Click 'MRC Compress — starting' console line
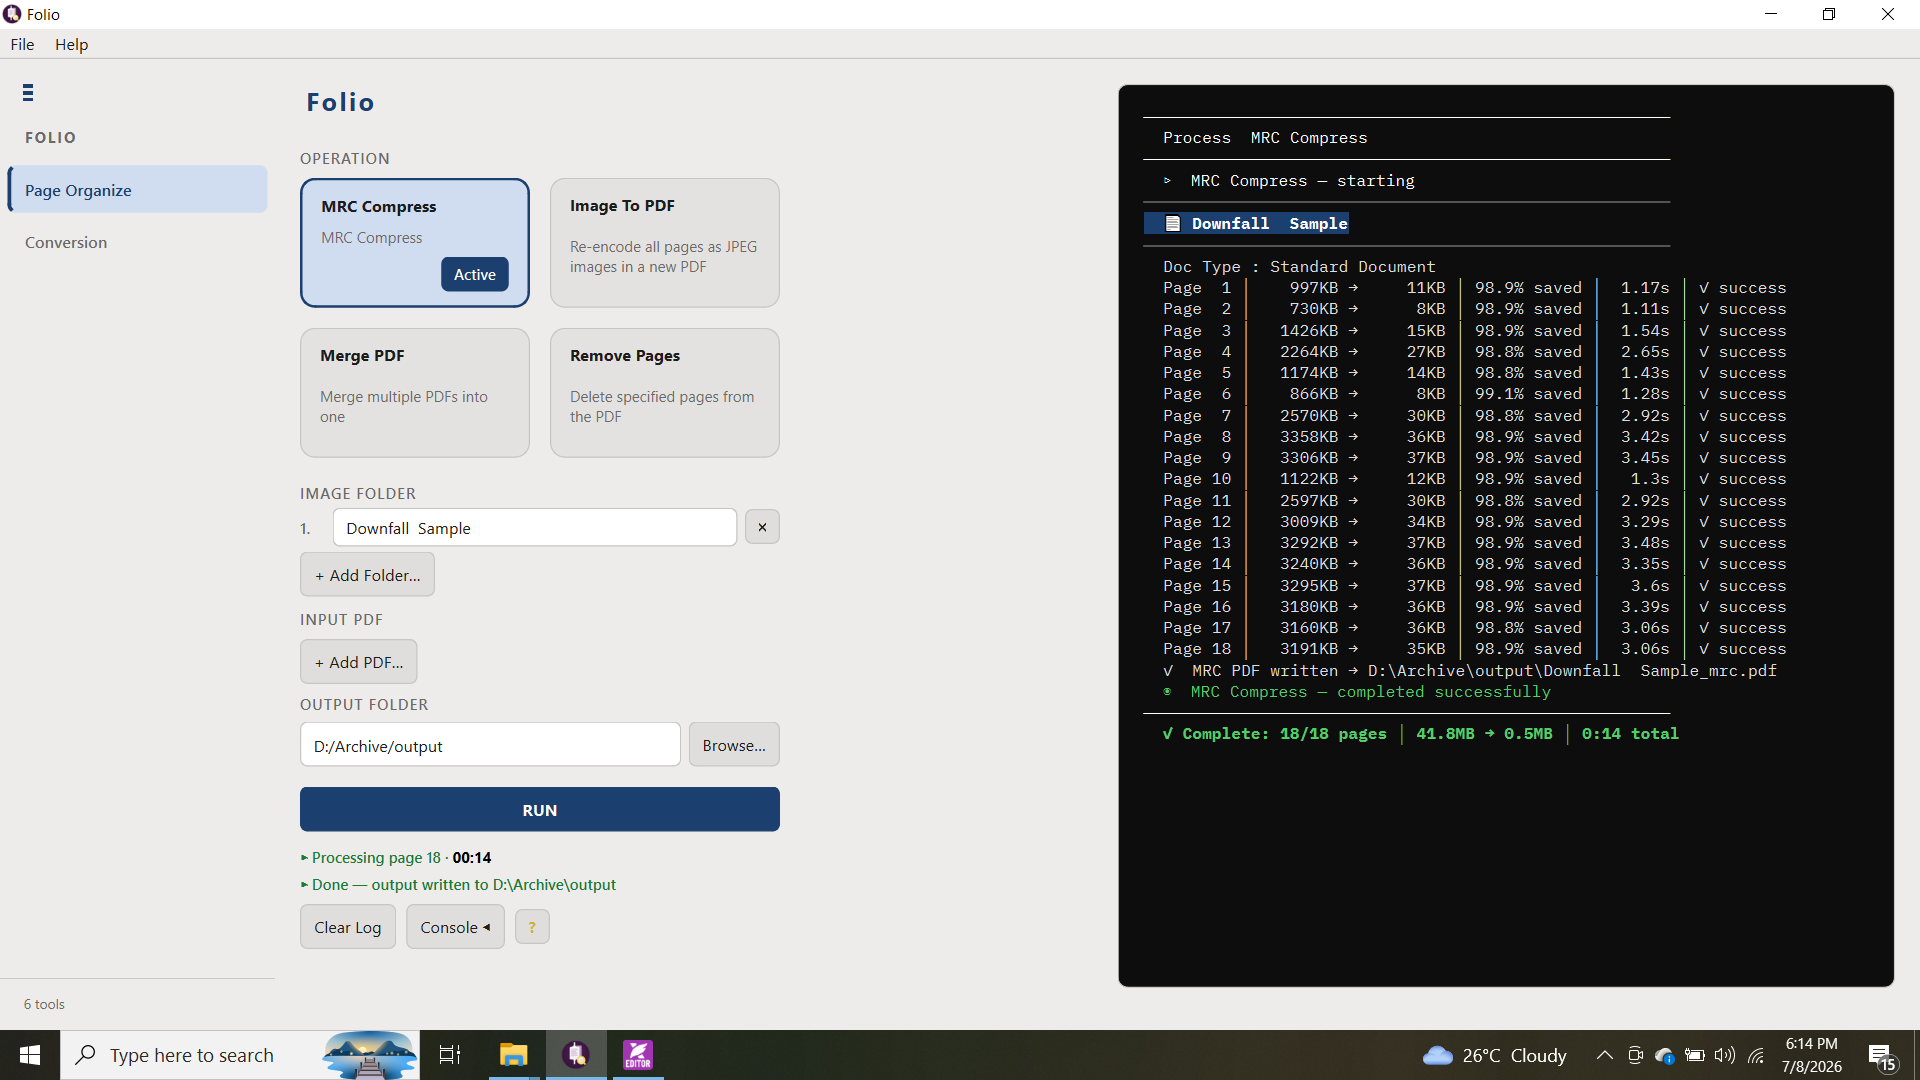This screenshot has height=1080, width=1920. point(1289,180)
